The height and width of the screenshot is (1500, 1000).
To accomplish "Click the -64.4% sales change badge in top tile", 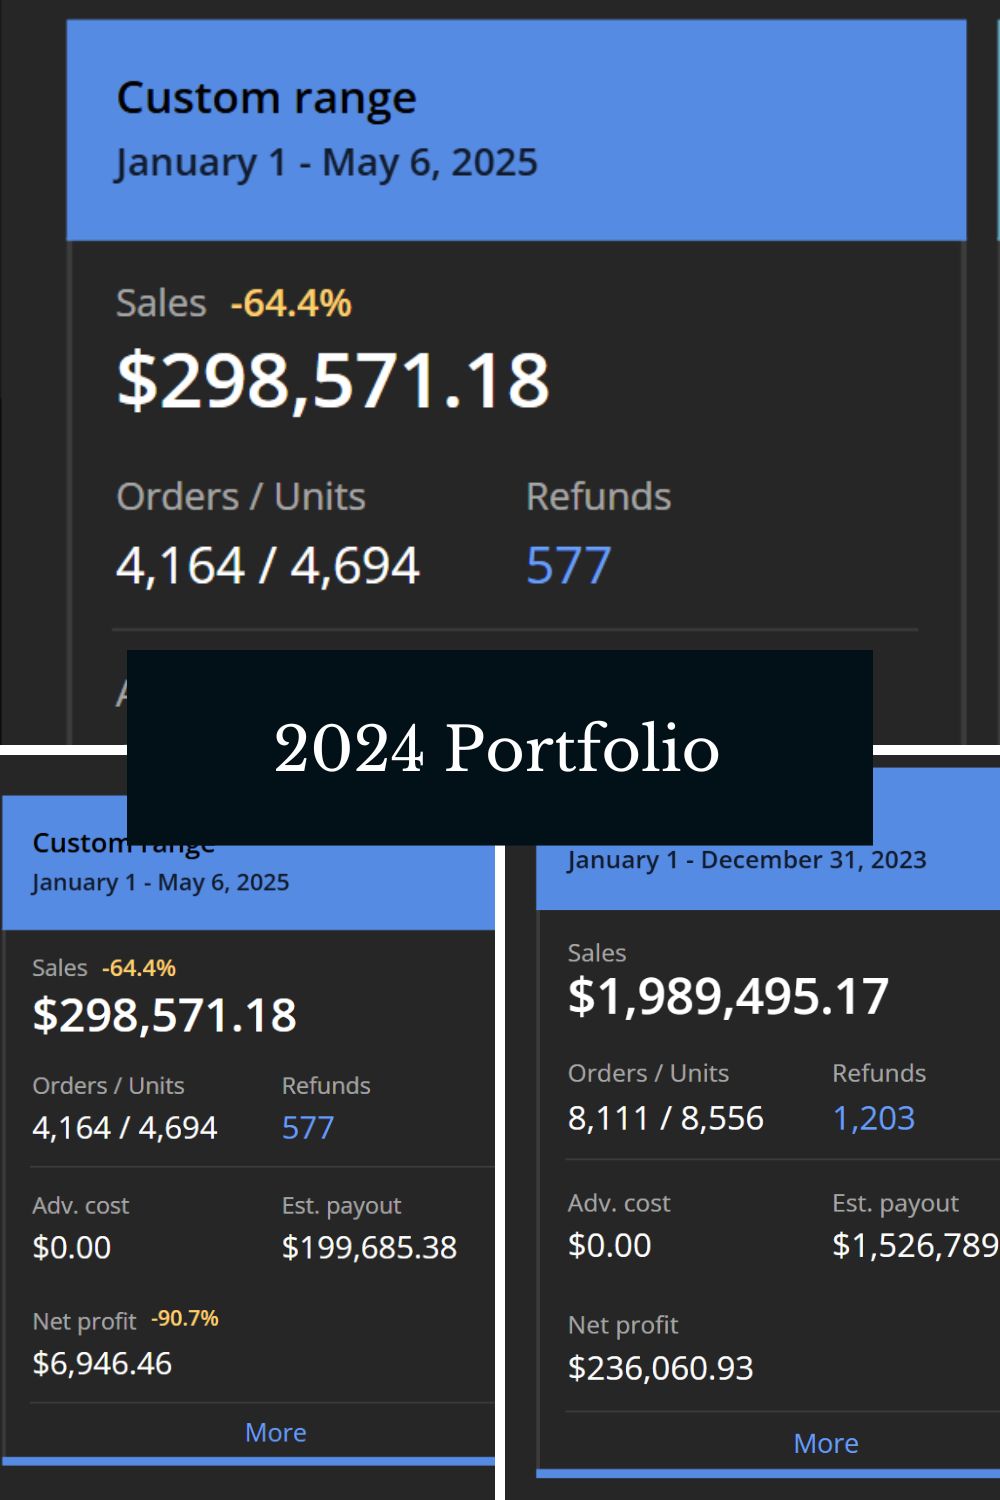I will point(291,303).
